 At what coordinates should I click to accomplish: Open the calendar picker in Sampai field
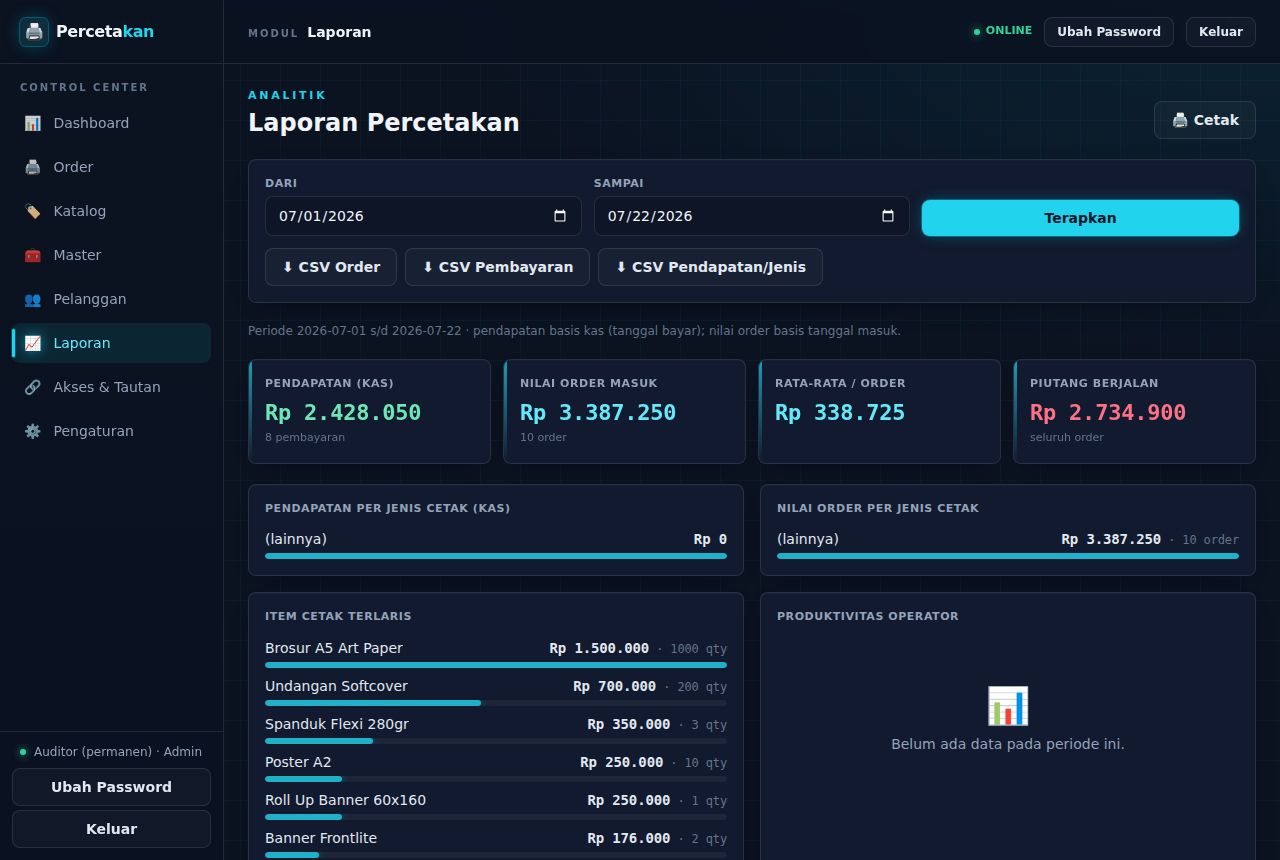click(x=888, y=216)
